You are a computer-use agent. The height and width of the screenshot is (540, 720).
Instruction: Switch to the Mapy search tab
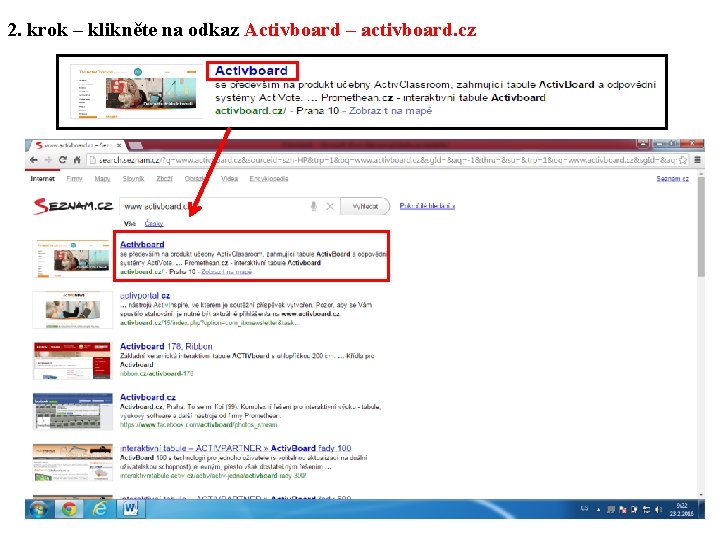coord(102,179)
